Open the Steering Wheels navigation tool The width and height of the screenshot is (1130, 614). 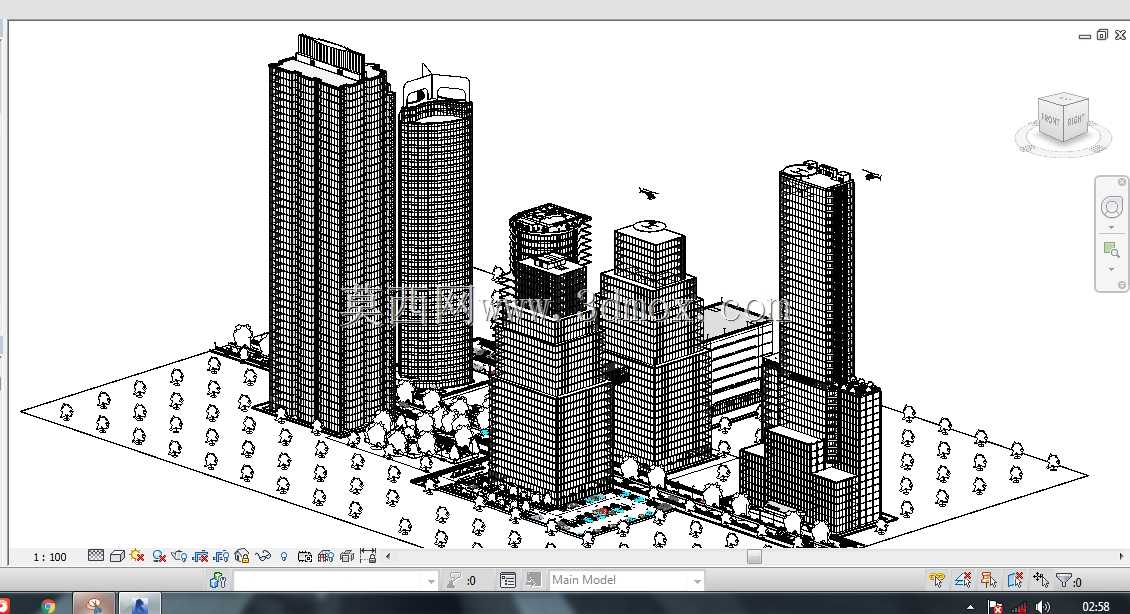pyautogui.click(x=1111, y=208)
